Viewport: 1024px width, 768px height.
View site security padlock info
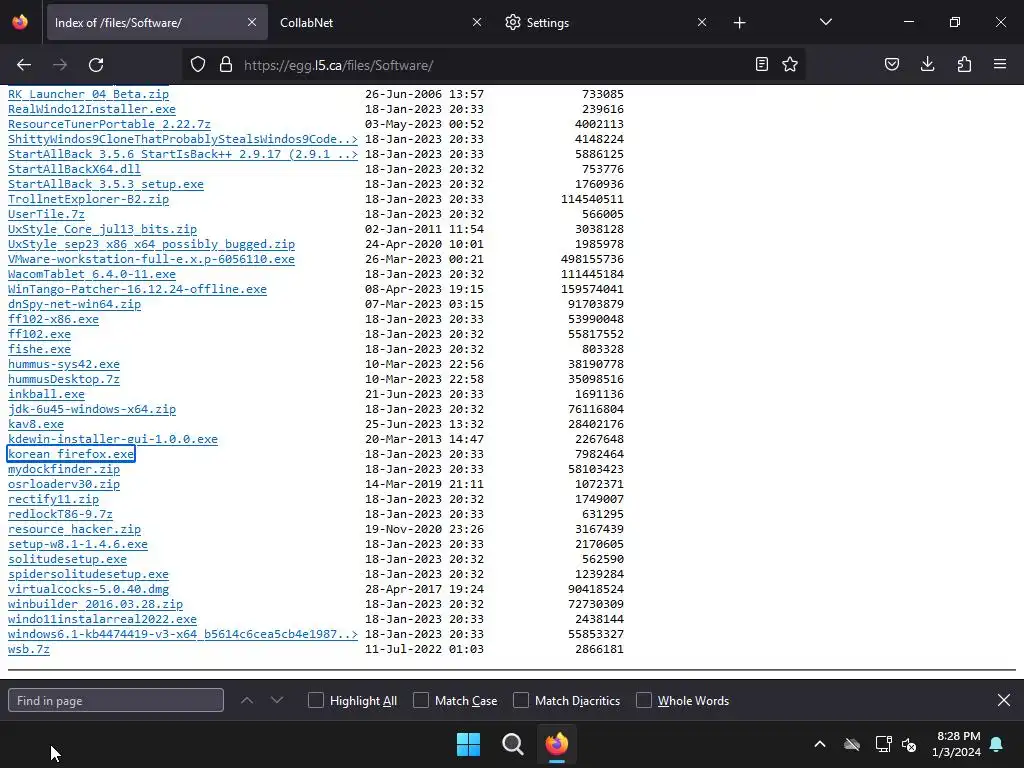[226, 65]
